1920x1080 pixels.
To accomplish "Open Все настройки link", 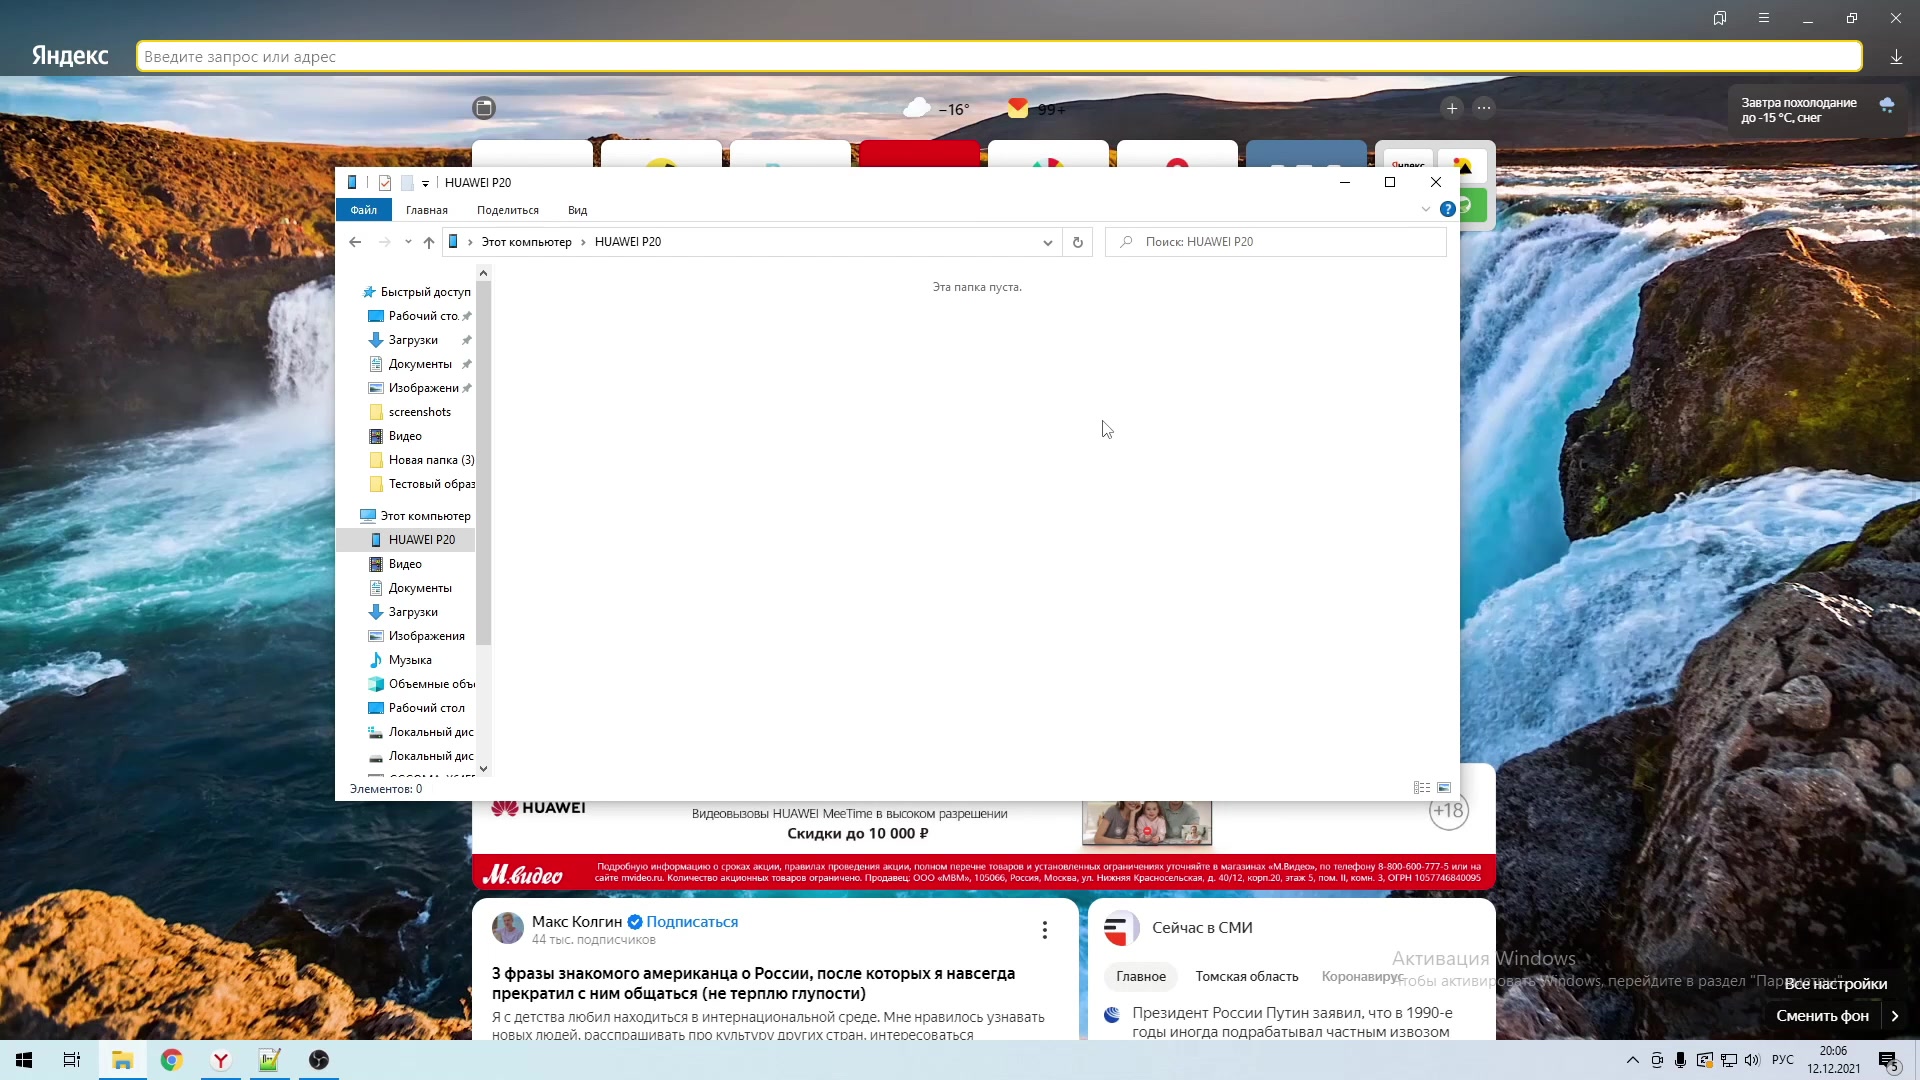I will click(1836, 984).
